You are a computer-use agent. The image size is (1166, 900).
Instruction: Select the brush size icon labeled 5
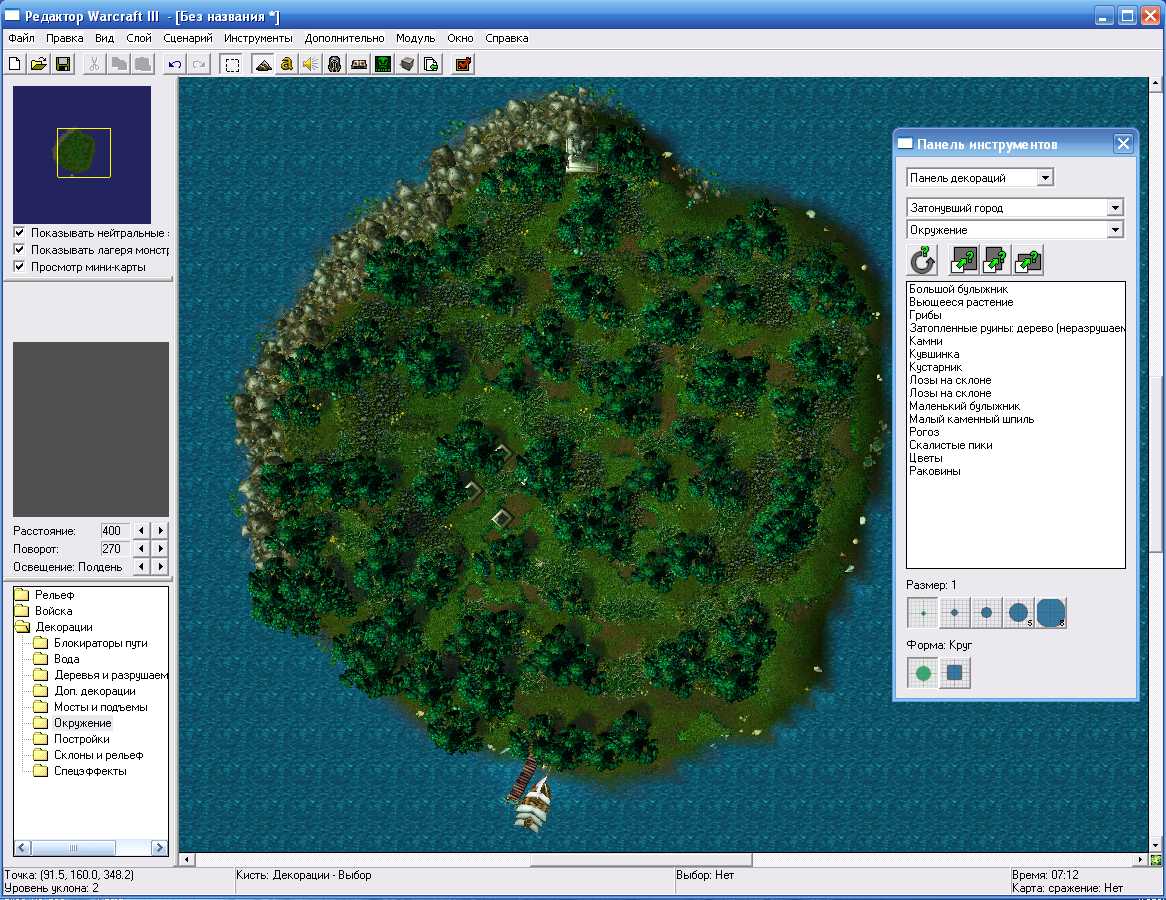tap(1019, 613)
